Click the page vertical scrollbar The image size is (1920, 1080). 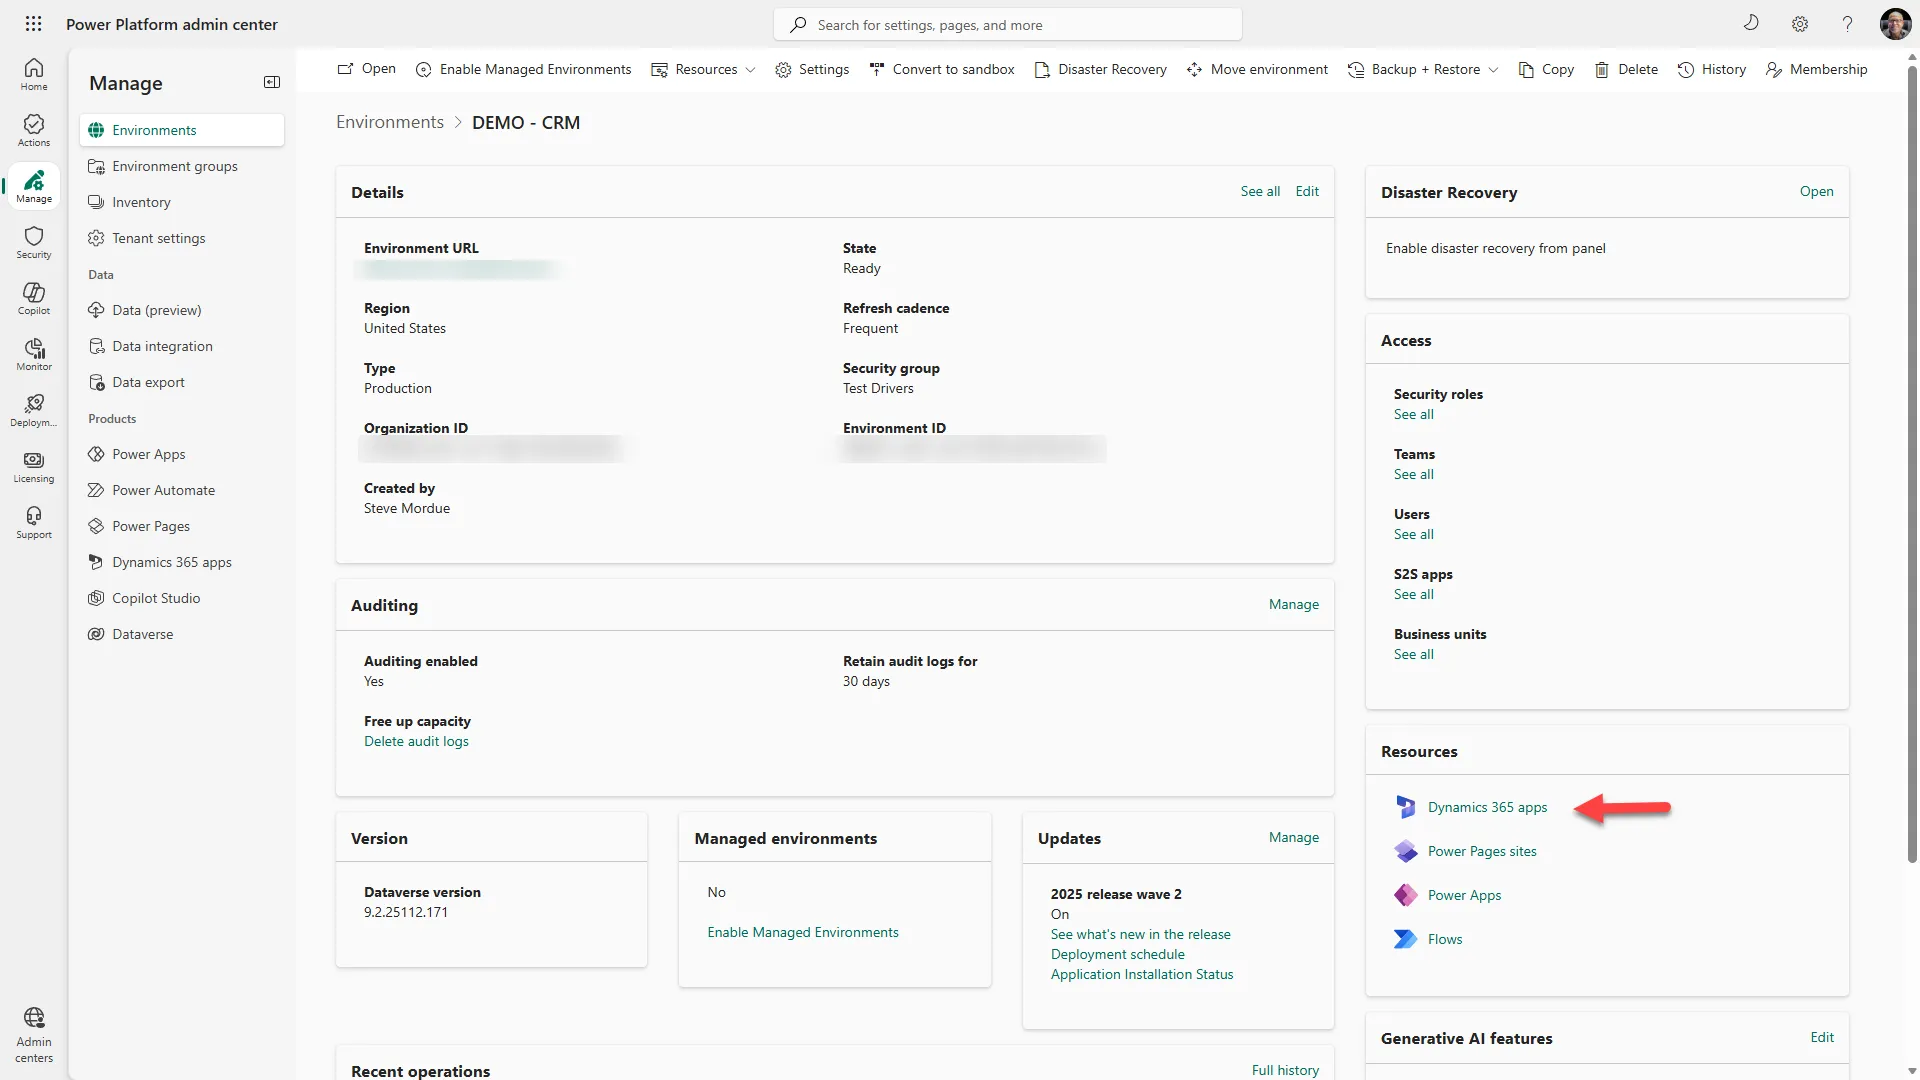(x=1912, y=460)
